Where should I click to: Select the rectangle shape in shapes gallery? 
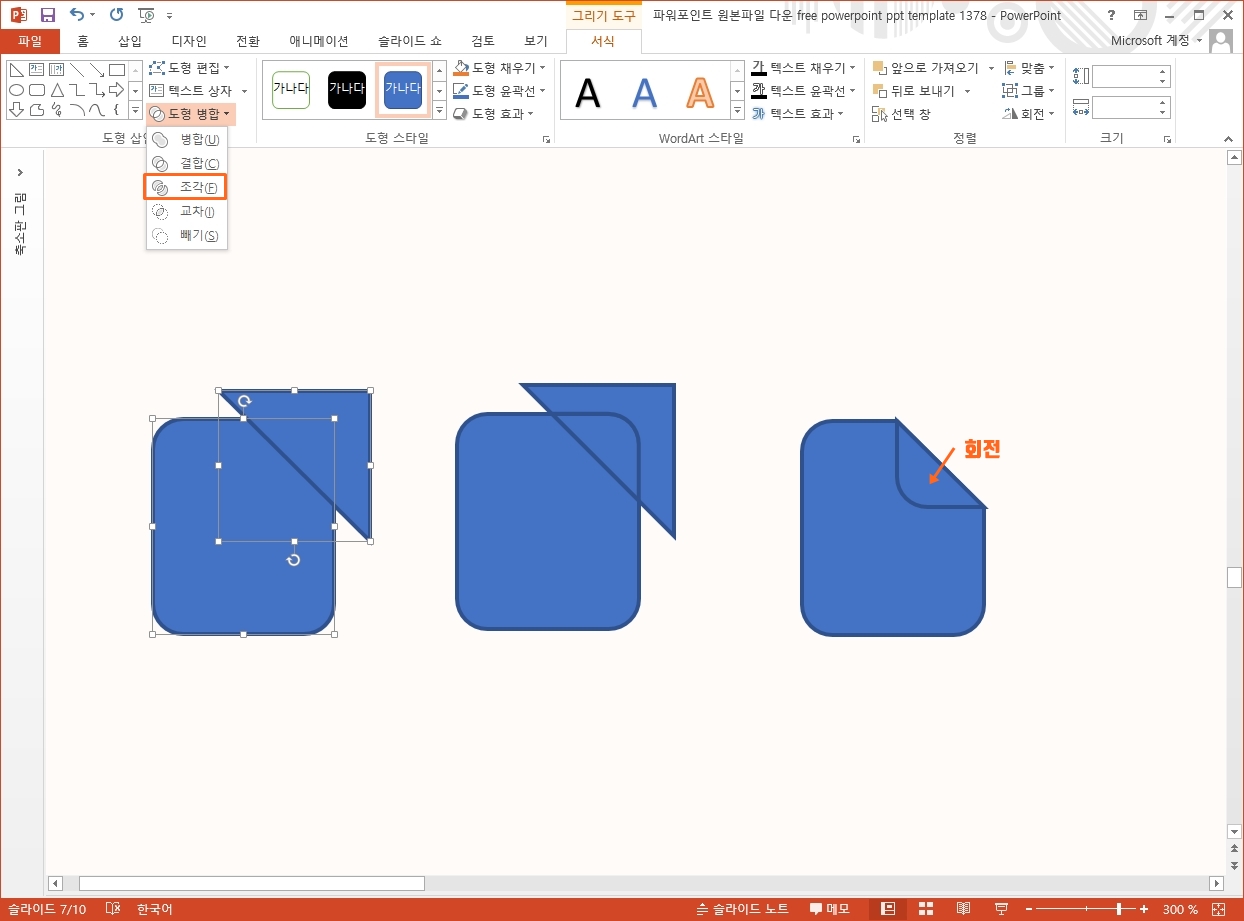[x=116, y=70]
